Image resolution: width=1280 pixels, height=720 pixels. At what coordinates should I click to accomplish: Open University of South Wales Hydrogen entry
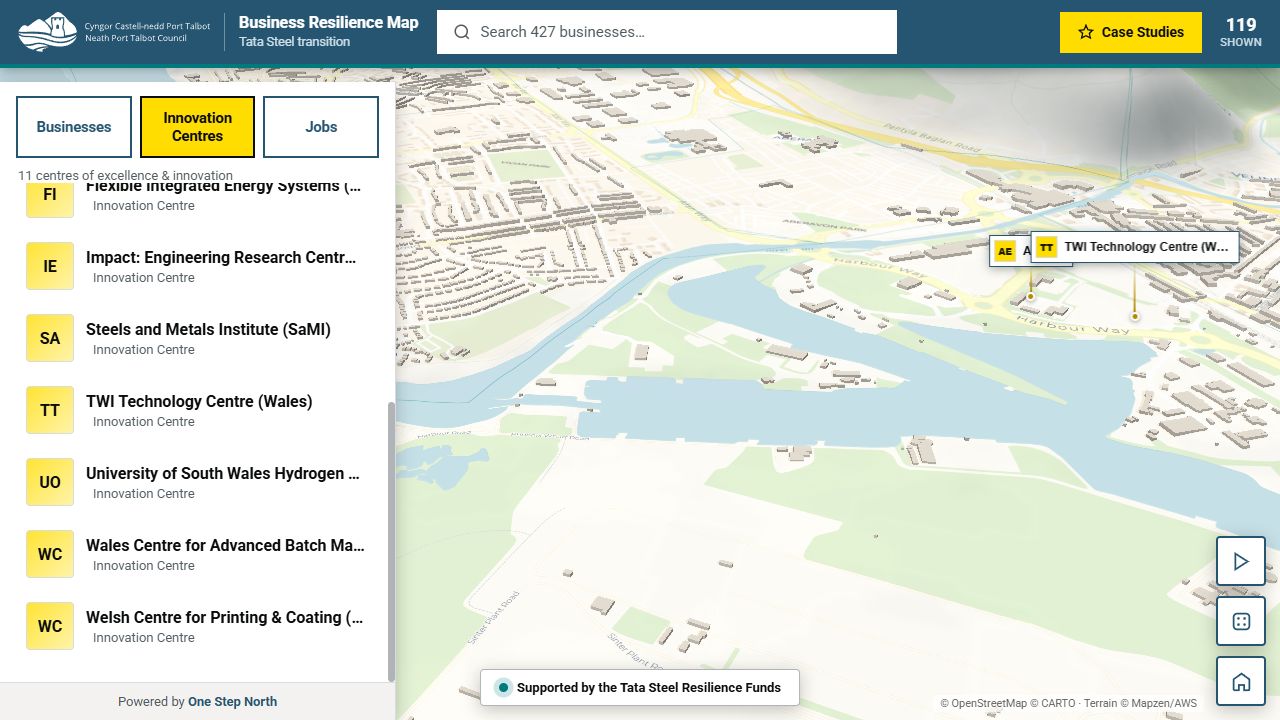coord(200,482)
